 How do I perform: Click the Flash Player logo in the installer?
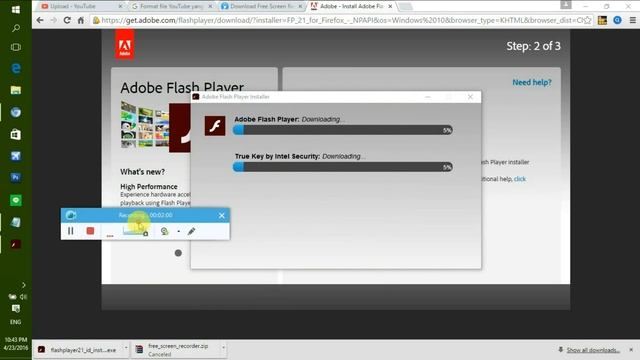point(215,126)
